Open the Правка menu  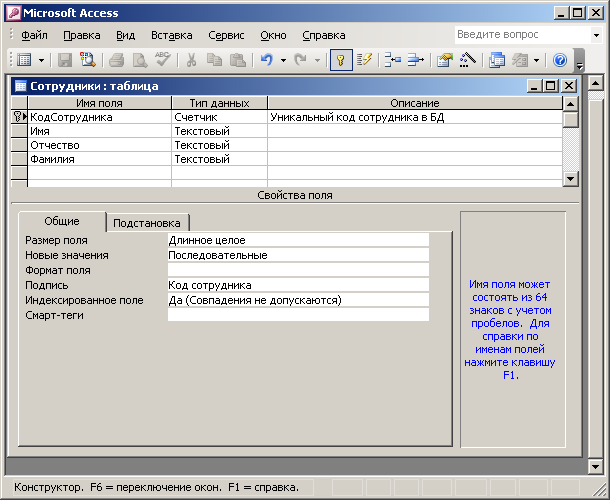pos(82,35)
